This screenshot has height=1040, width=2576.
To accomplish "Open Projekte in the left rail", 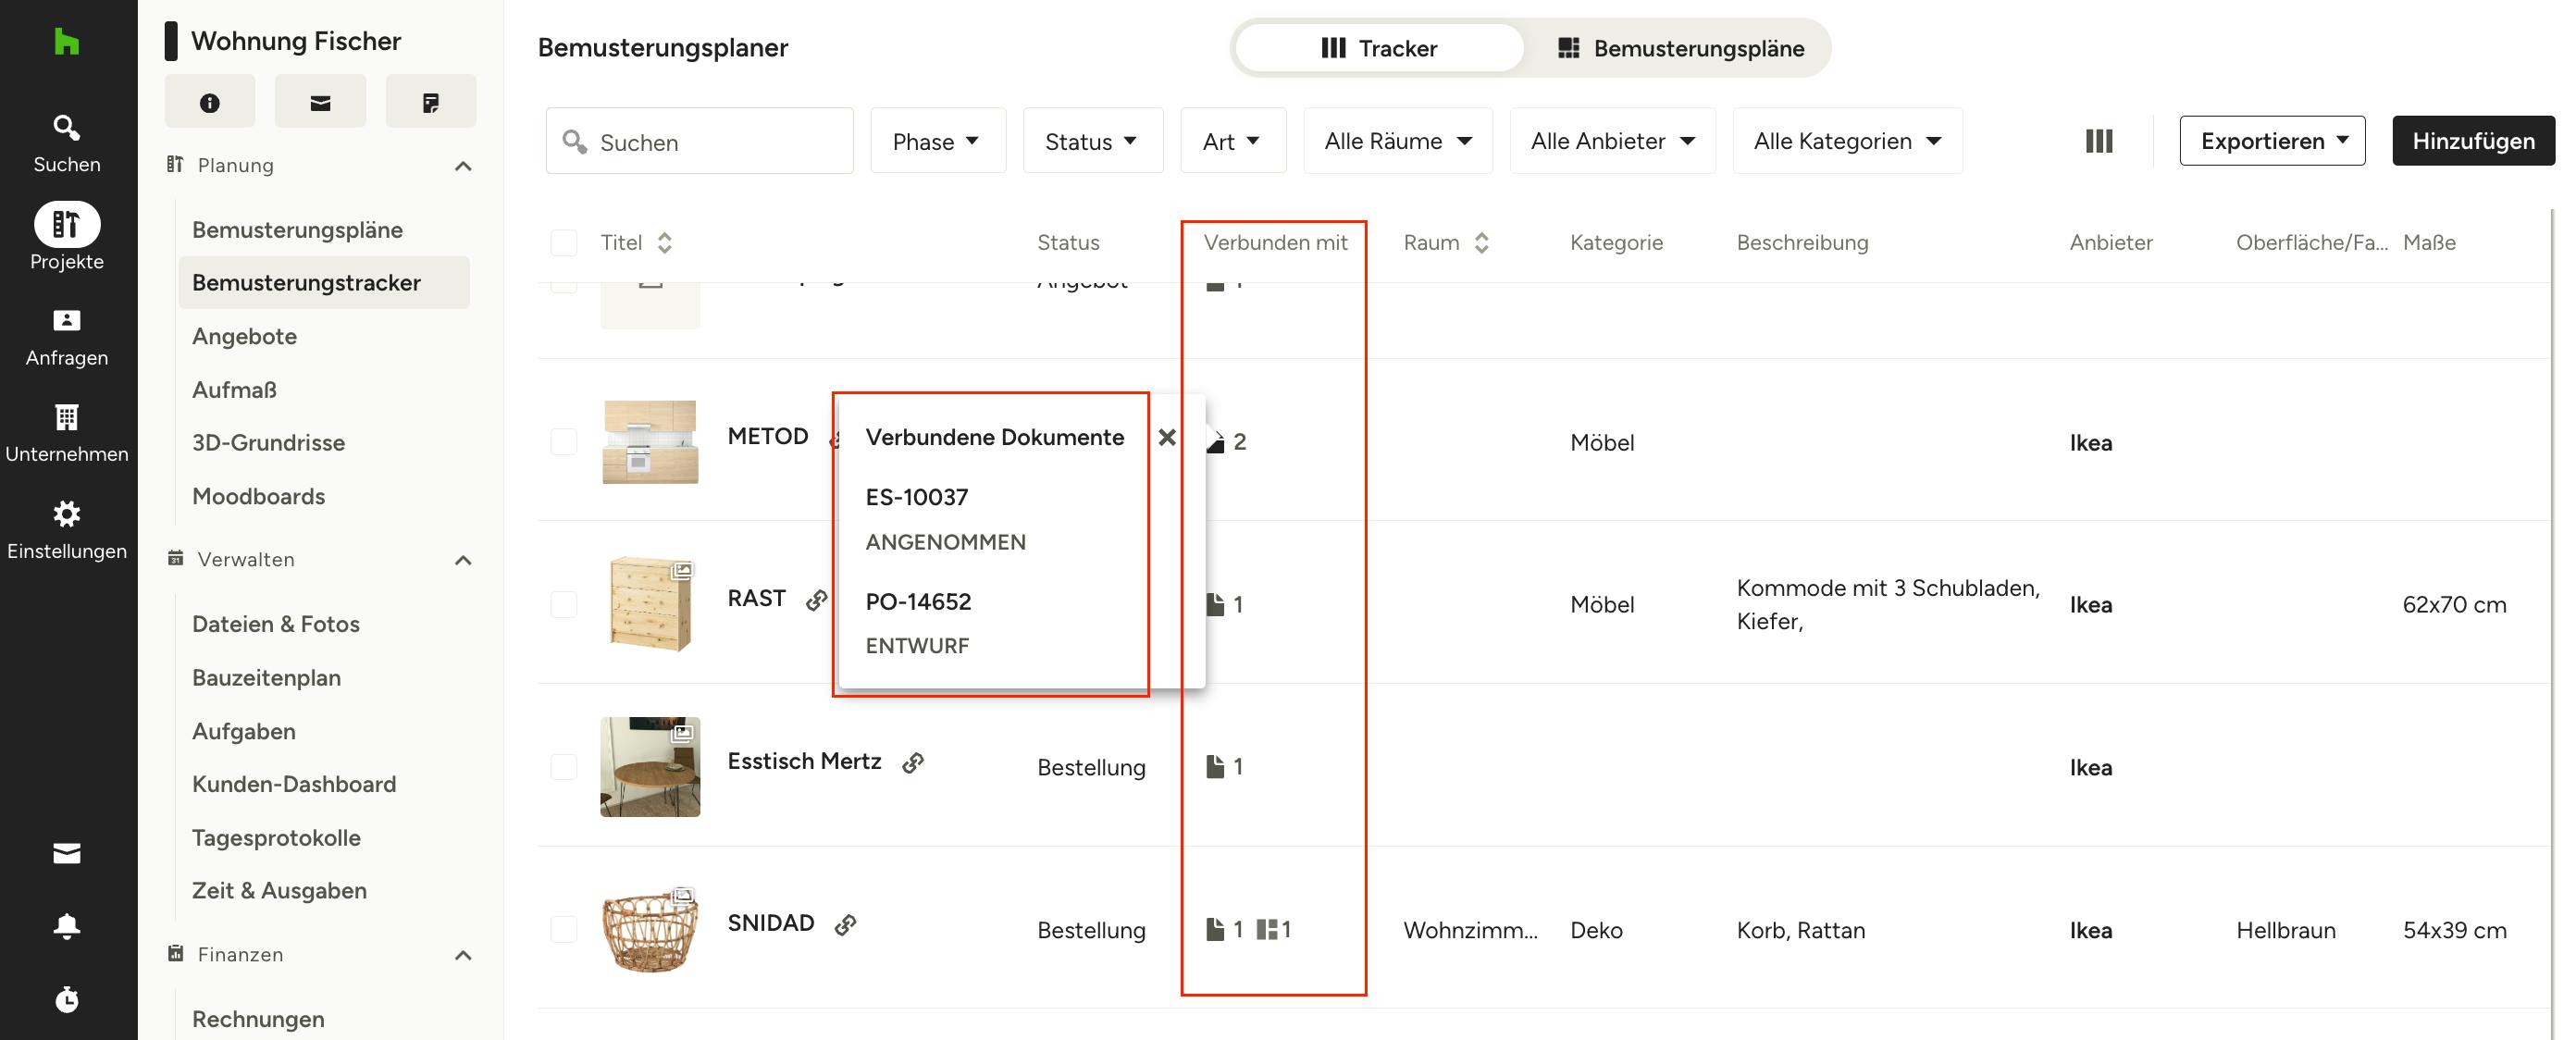I will coord(67,237).
